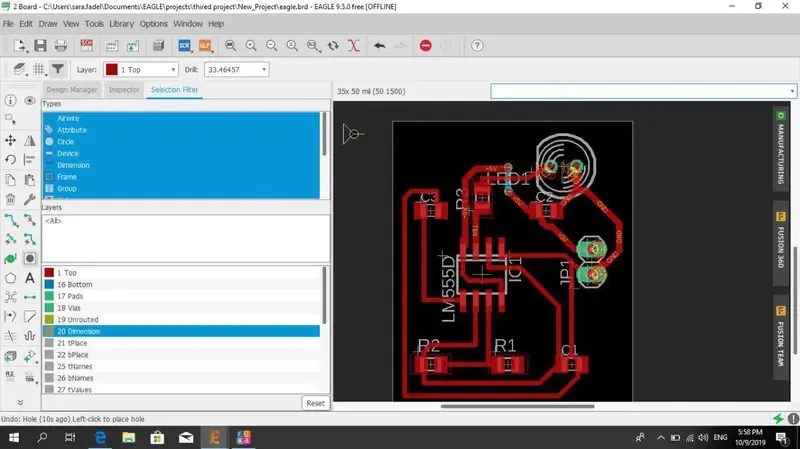Viewport: 800px width, 449px height.
Task: Toggle the 16 Bottom layer entry
Action: (74, 284)
